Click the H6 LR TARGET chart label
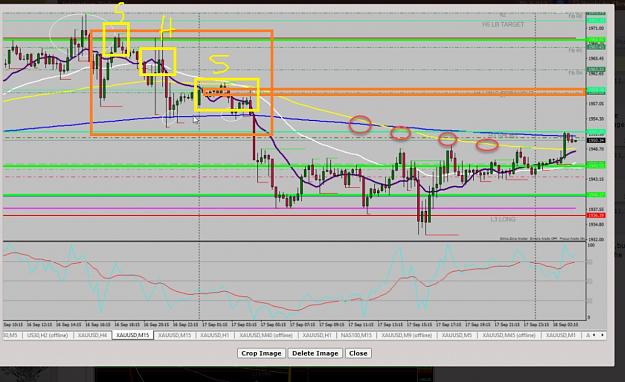Screen dimensions: 625x382 pos(503,25)
